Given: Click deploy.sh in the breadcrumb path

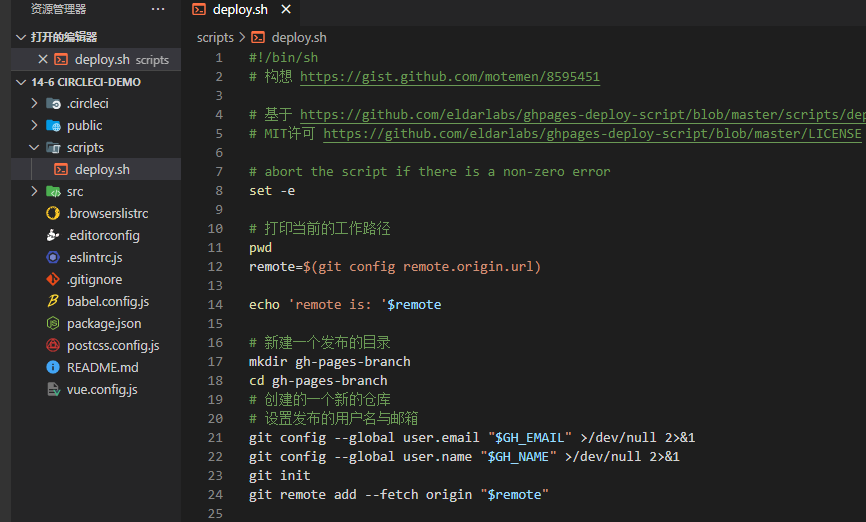Looking at the screenshot, I should point(299,38).
